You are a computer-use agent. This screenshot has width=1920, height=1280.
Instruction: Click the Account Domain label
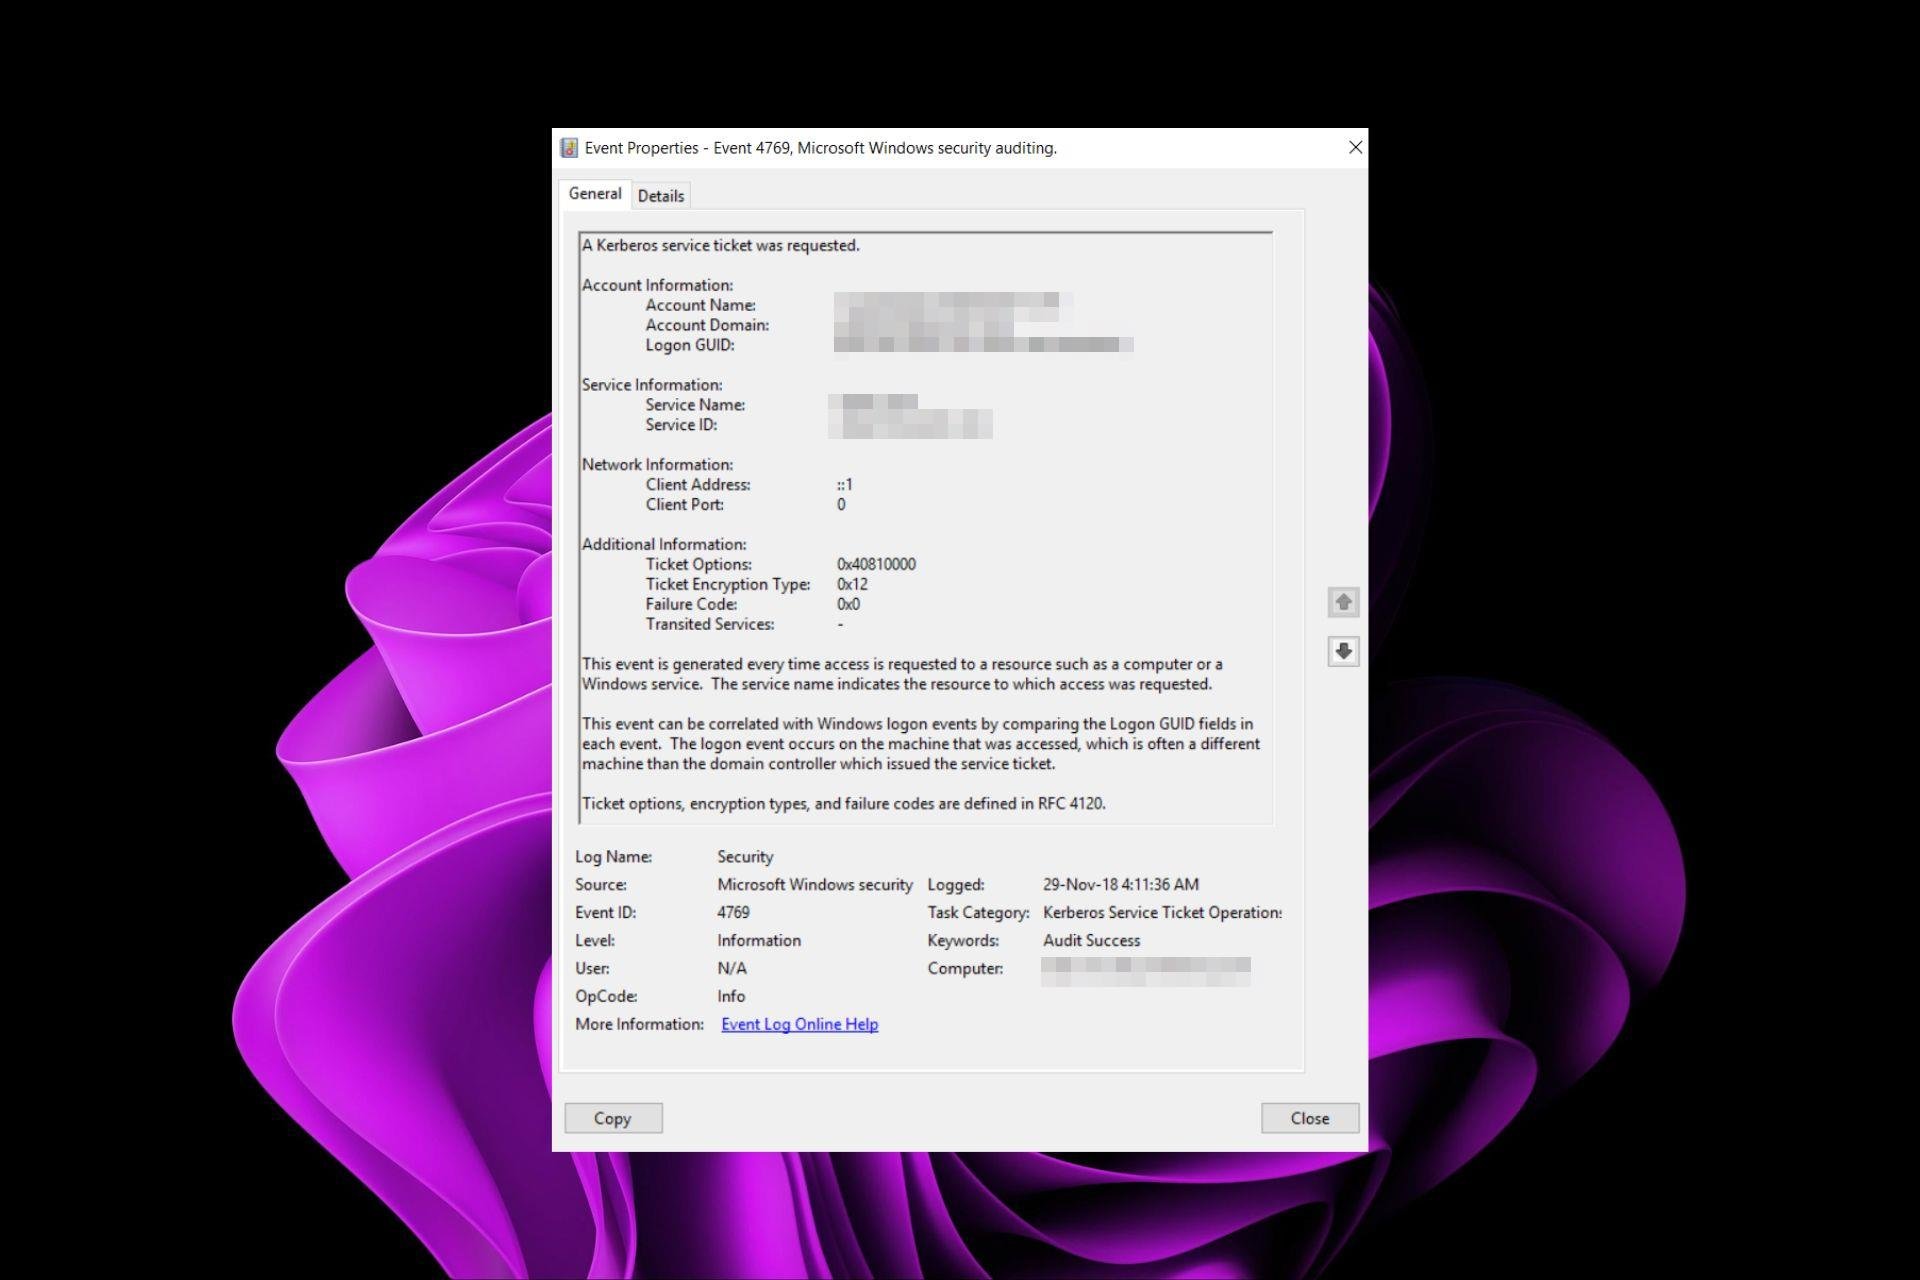[707, 325]
